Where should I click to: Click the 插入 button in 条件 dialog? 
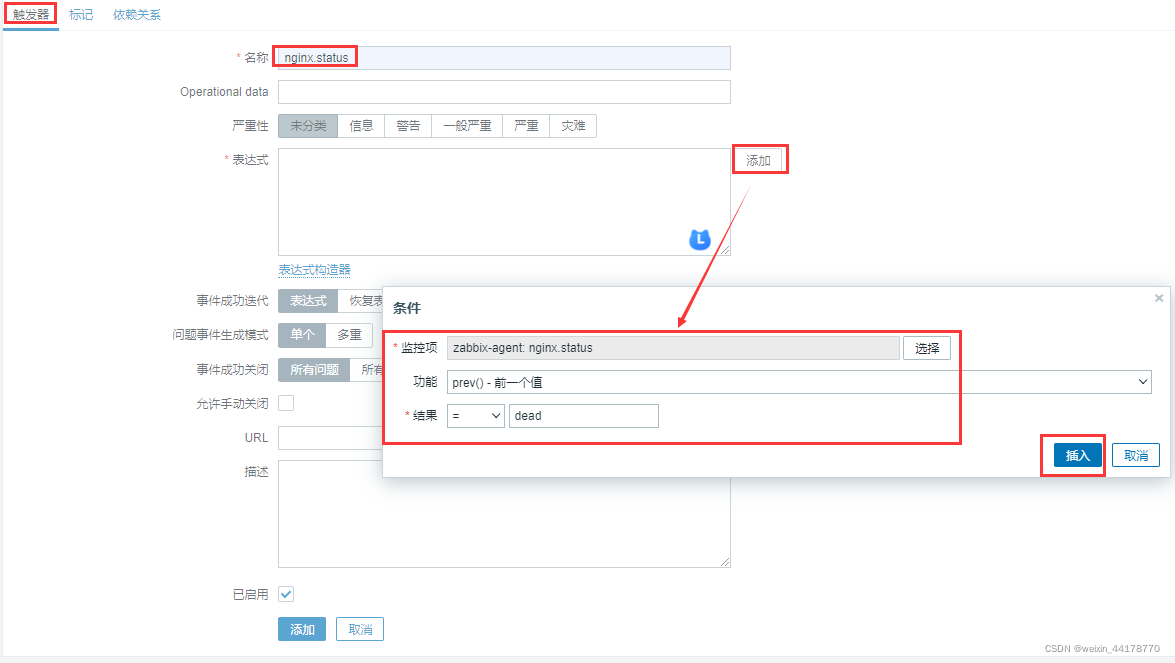click(1078, 455)
